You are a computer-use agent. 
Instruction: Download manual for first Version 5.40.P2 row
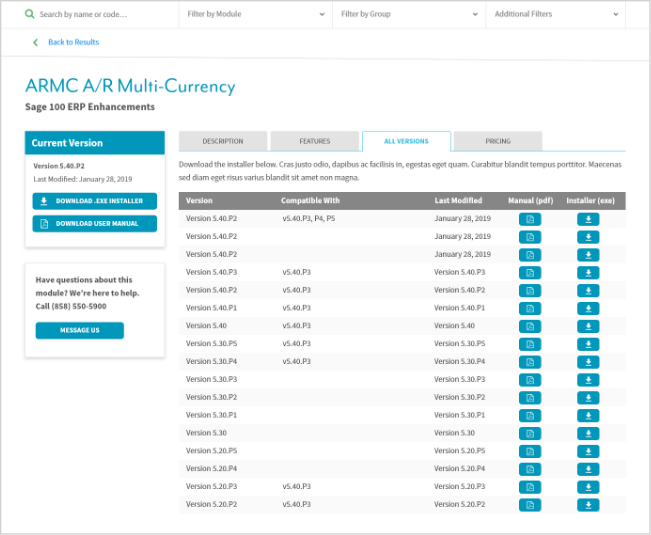coord(530,219)
